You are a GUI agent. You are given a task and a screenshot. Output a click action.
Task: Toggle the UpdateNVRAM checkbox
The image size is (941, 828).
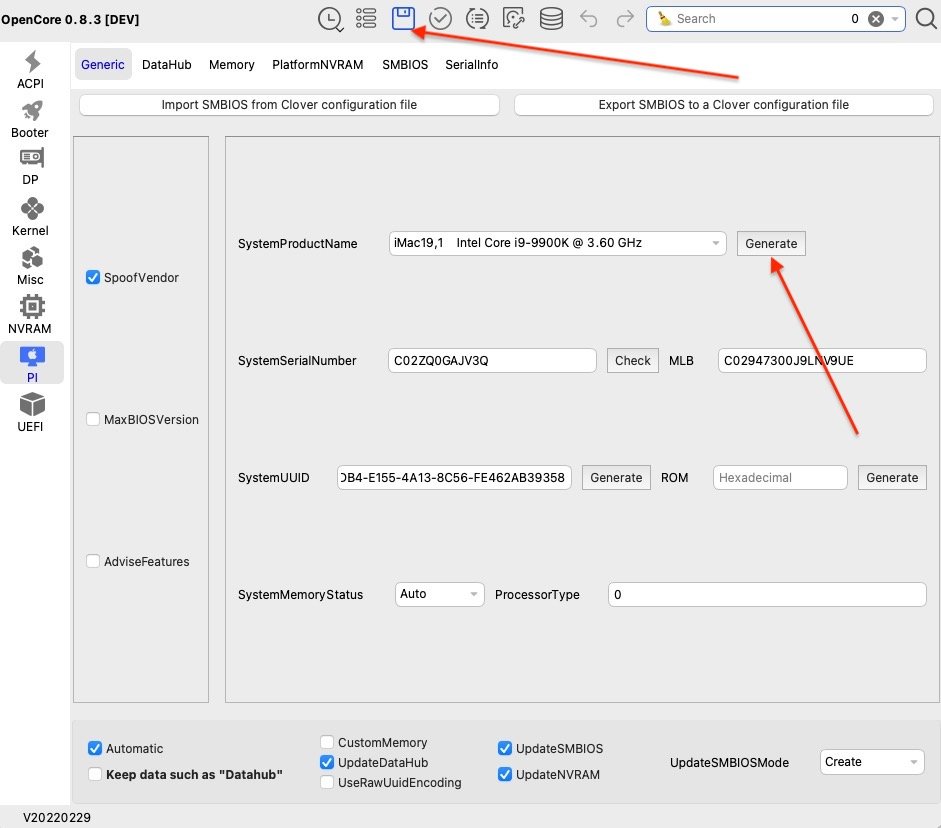(505, 774)
